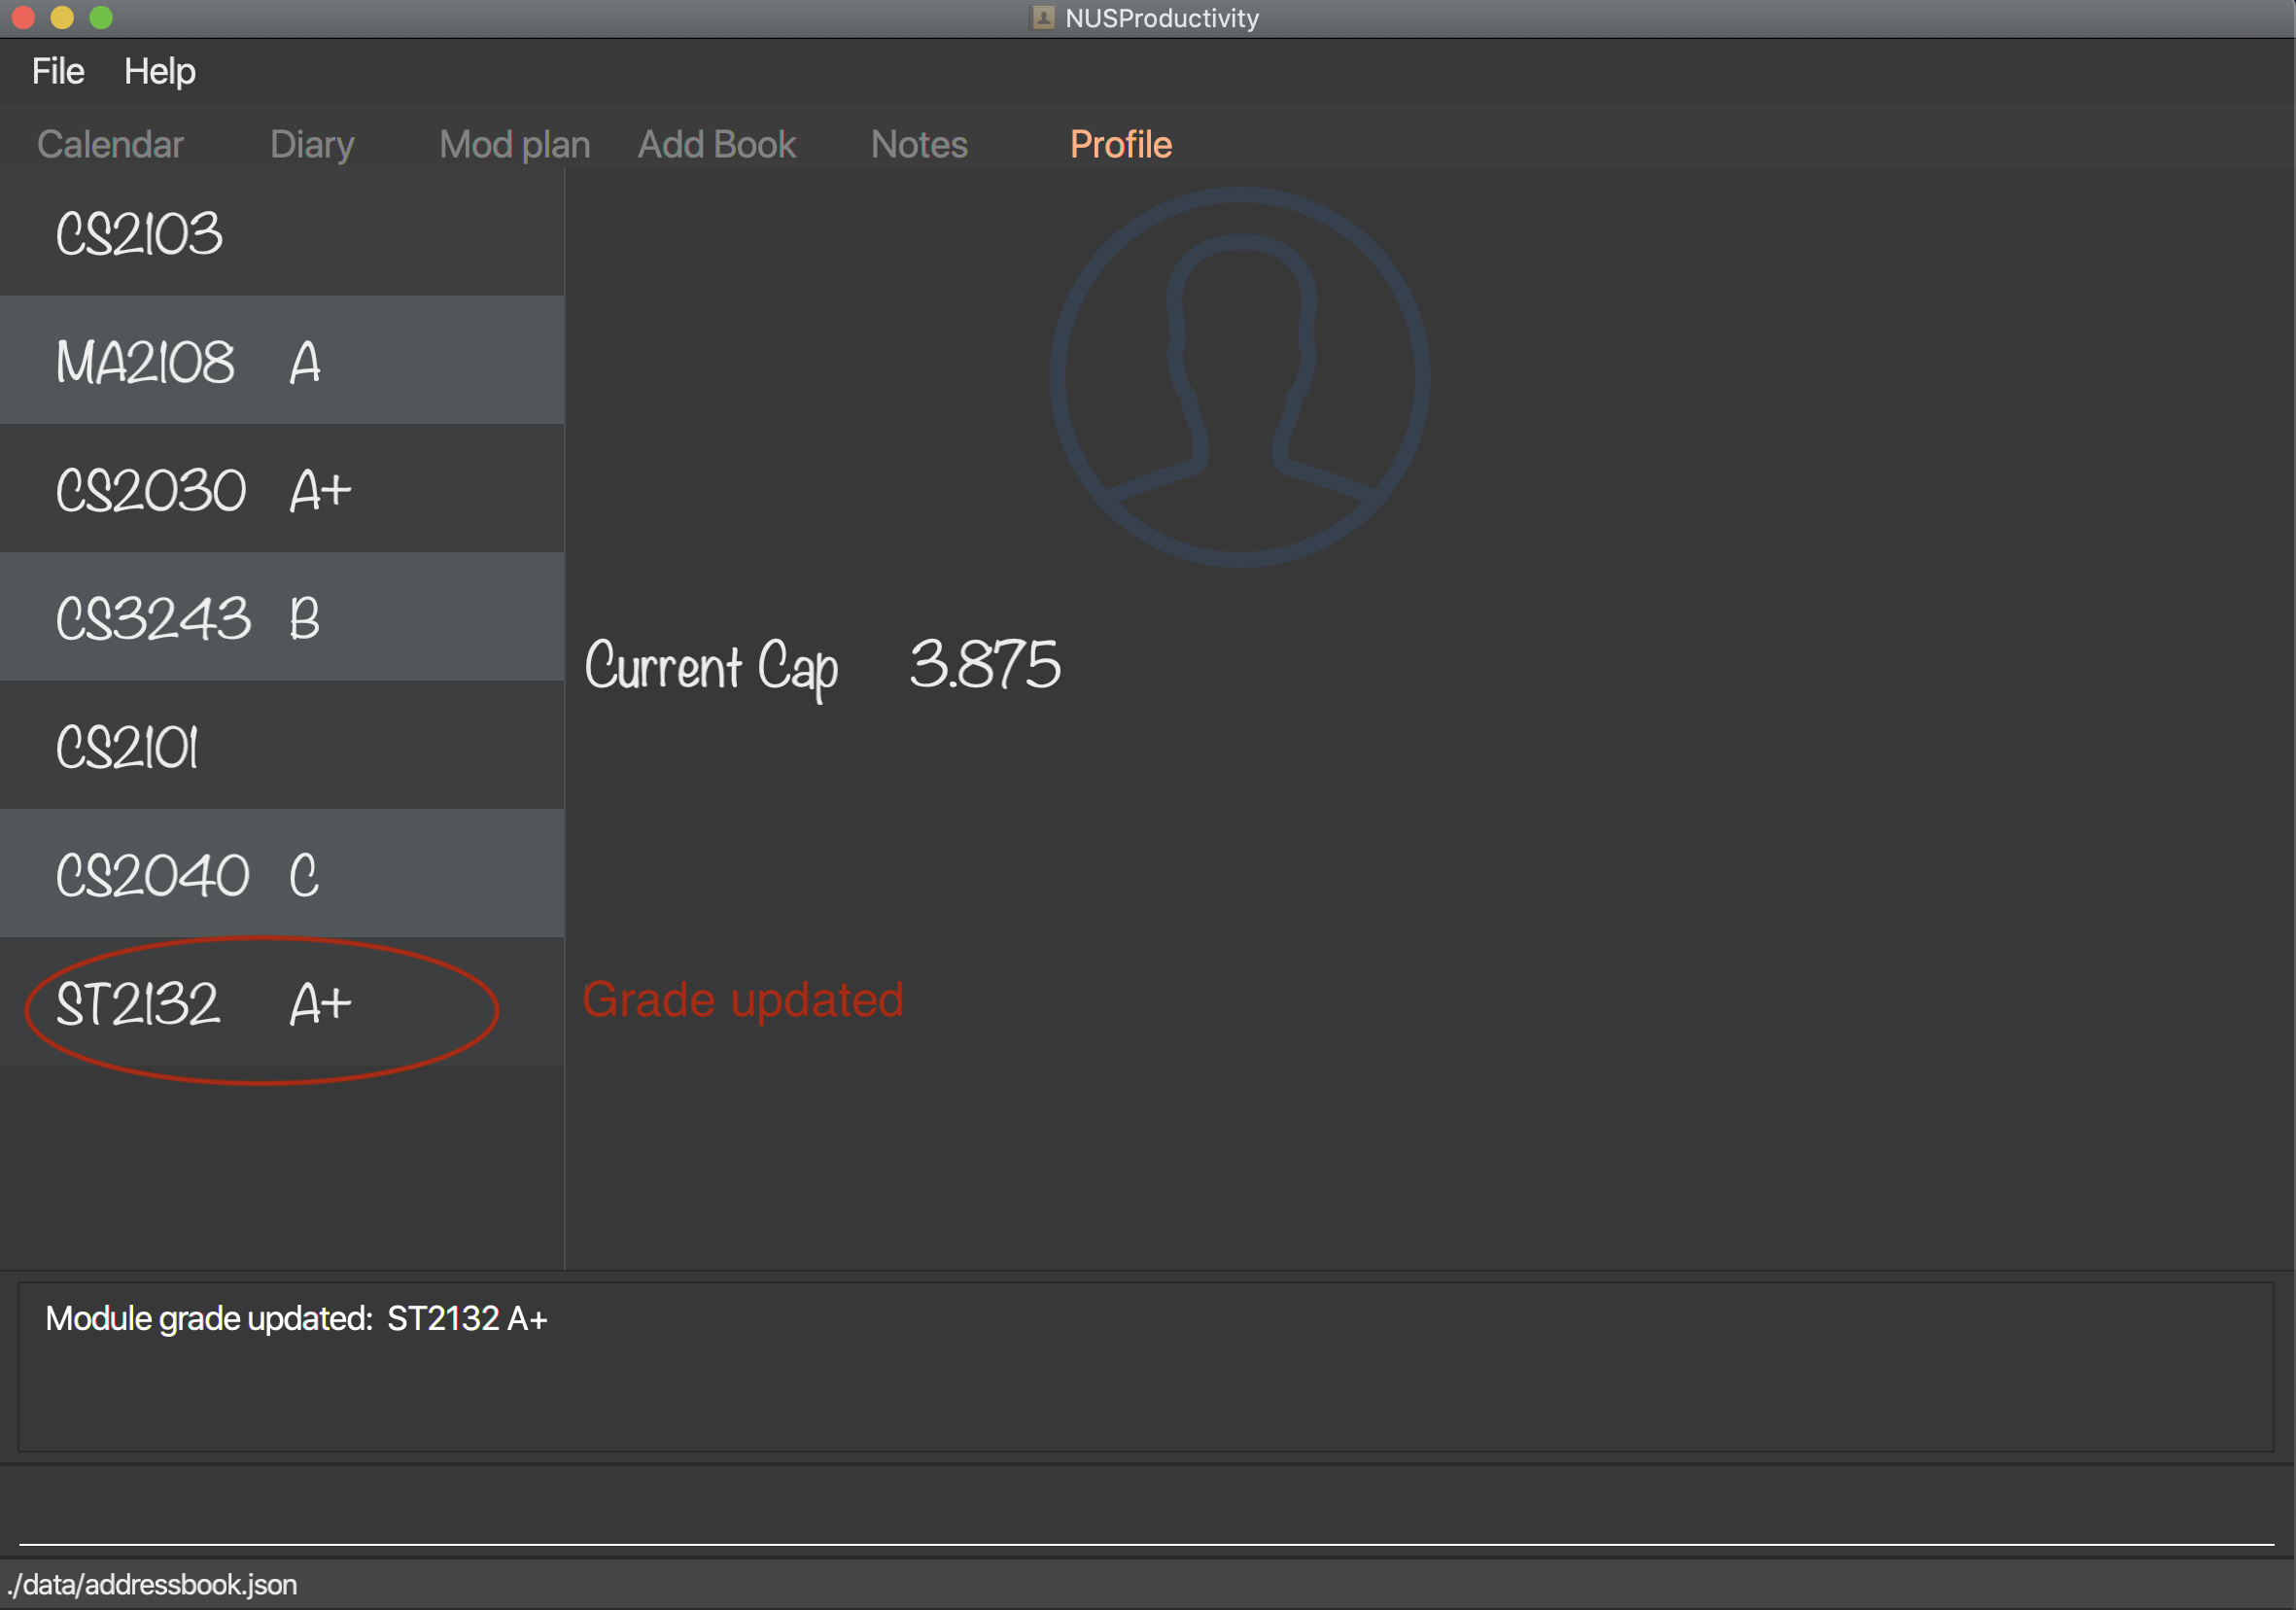Close the NUSProductivity window
2296x1610 pixels.
(23, 18)
